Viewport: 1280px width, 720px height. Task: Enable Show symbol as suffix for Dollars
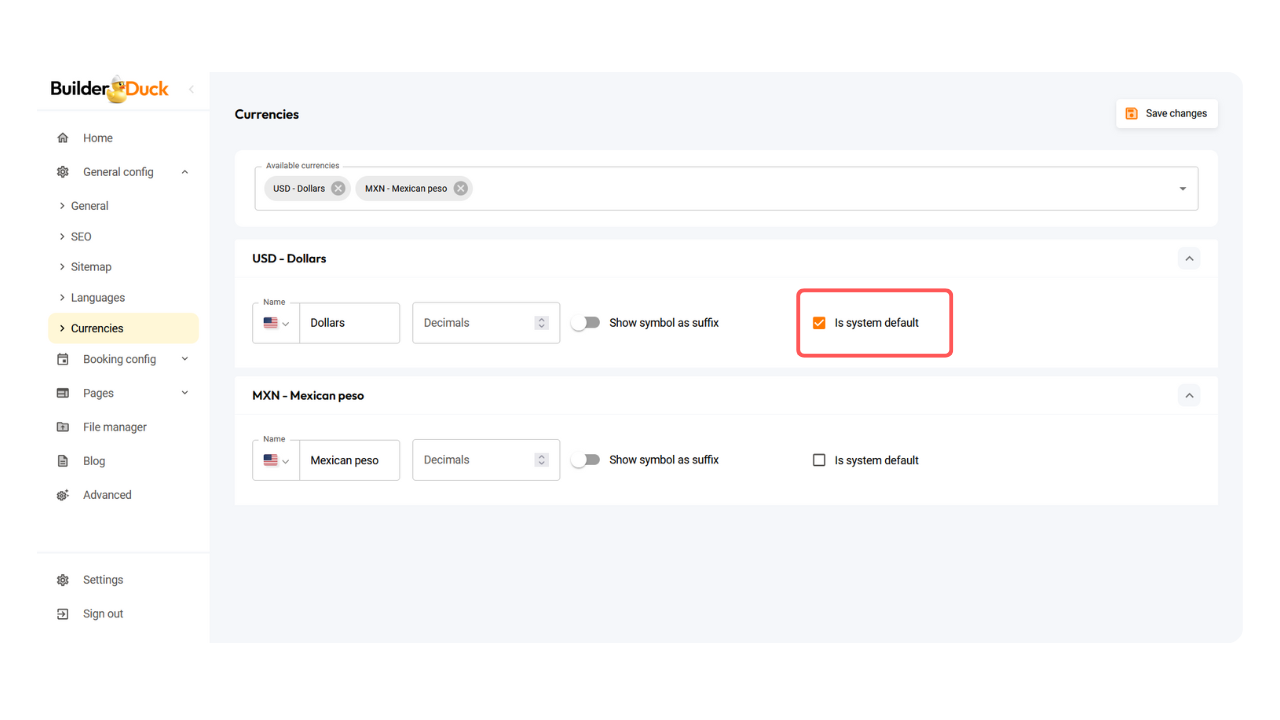[x=585, y=323]
